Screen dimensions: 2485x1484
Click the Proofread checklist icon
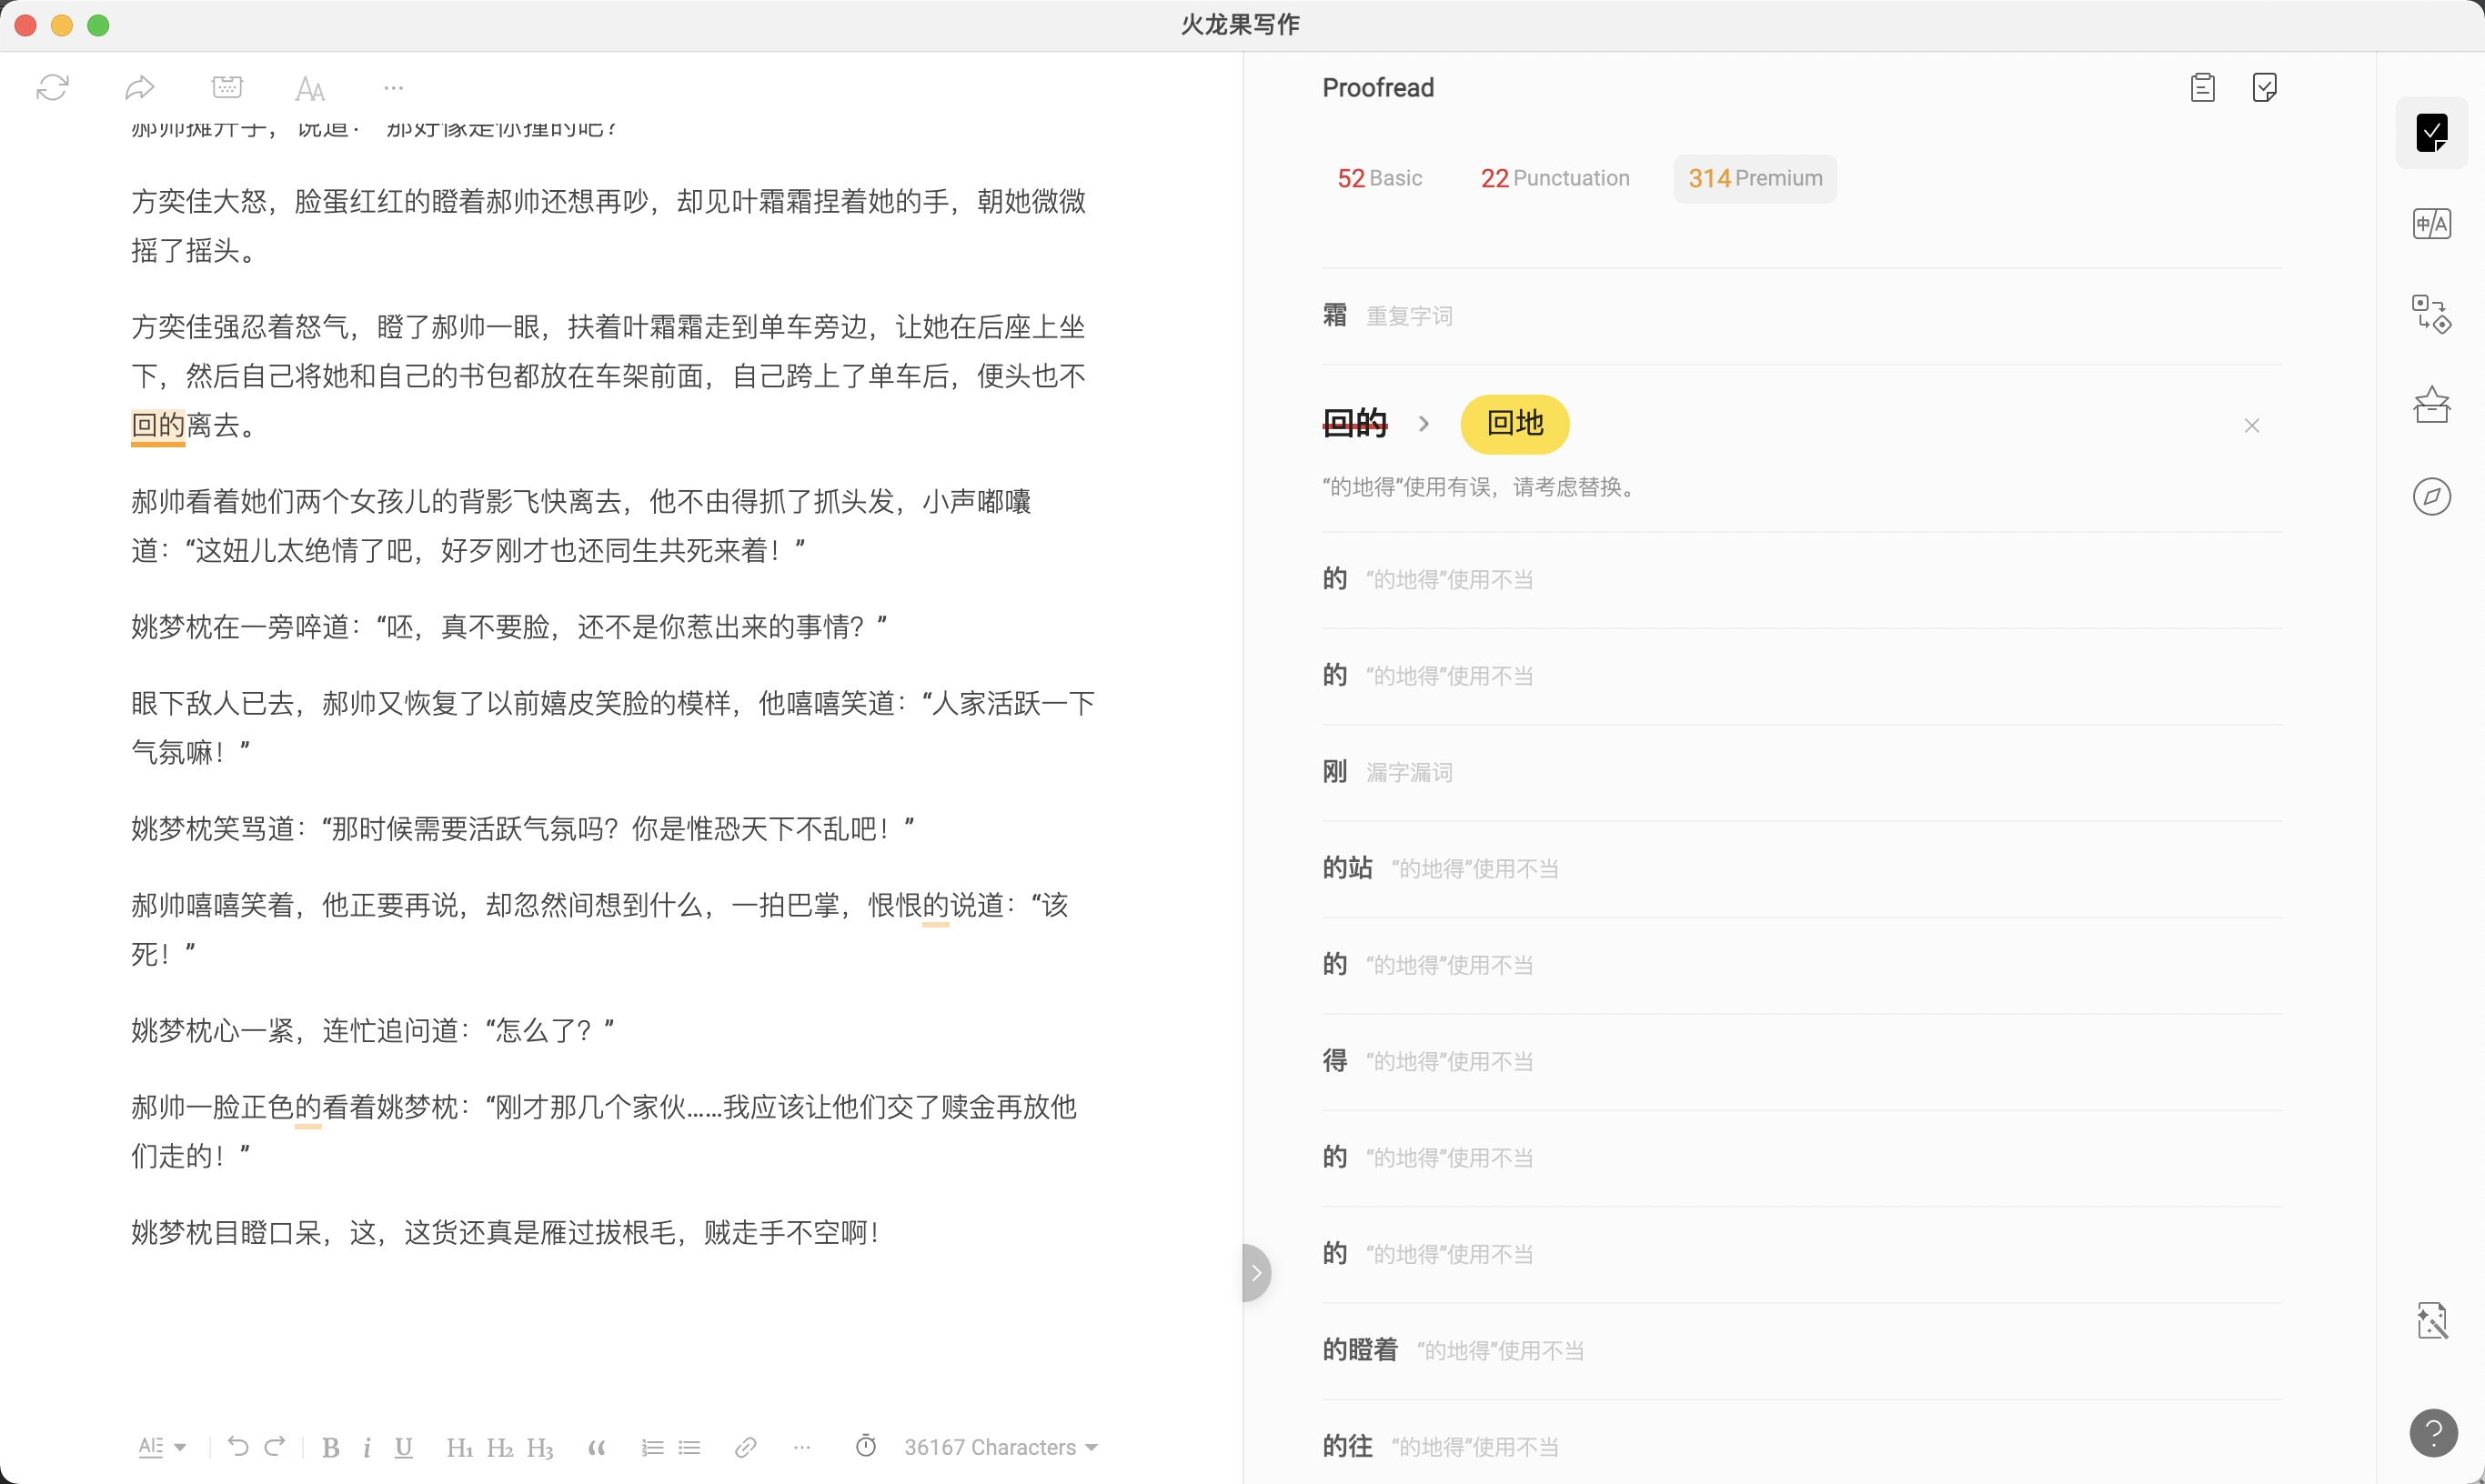coord(2264,86)
